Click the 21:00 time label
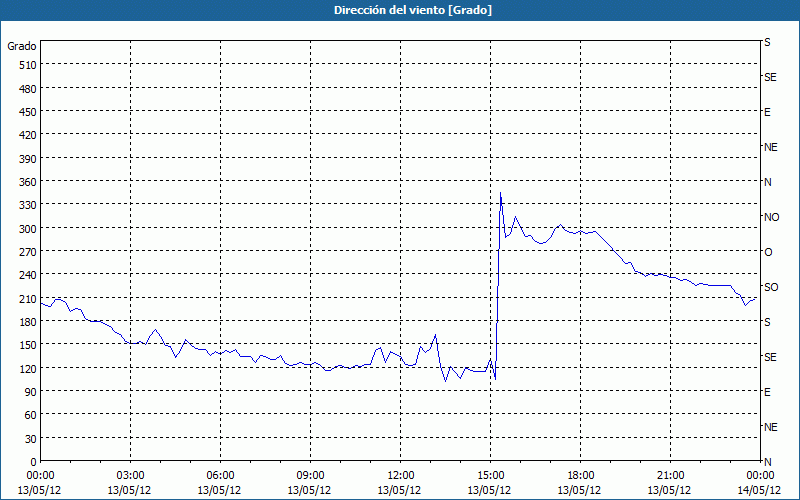Screen dimensions: 800x500 (670, 476)
